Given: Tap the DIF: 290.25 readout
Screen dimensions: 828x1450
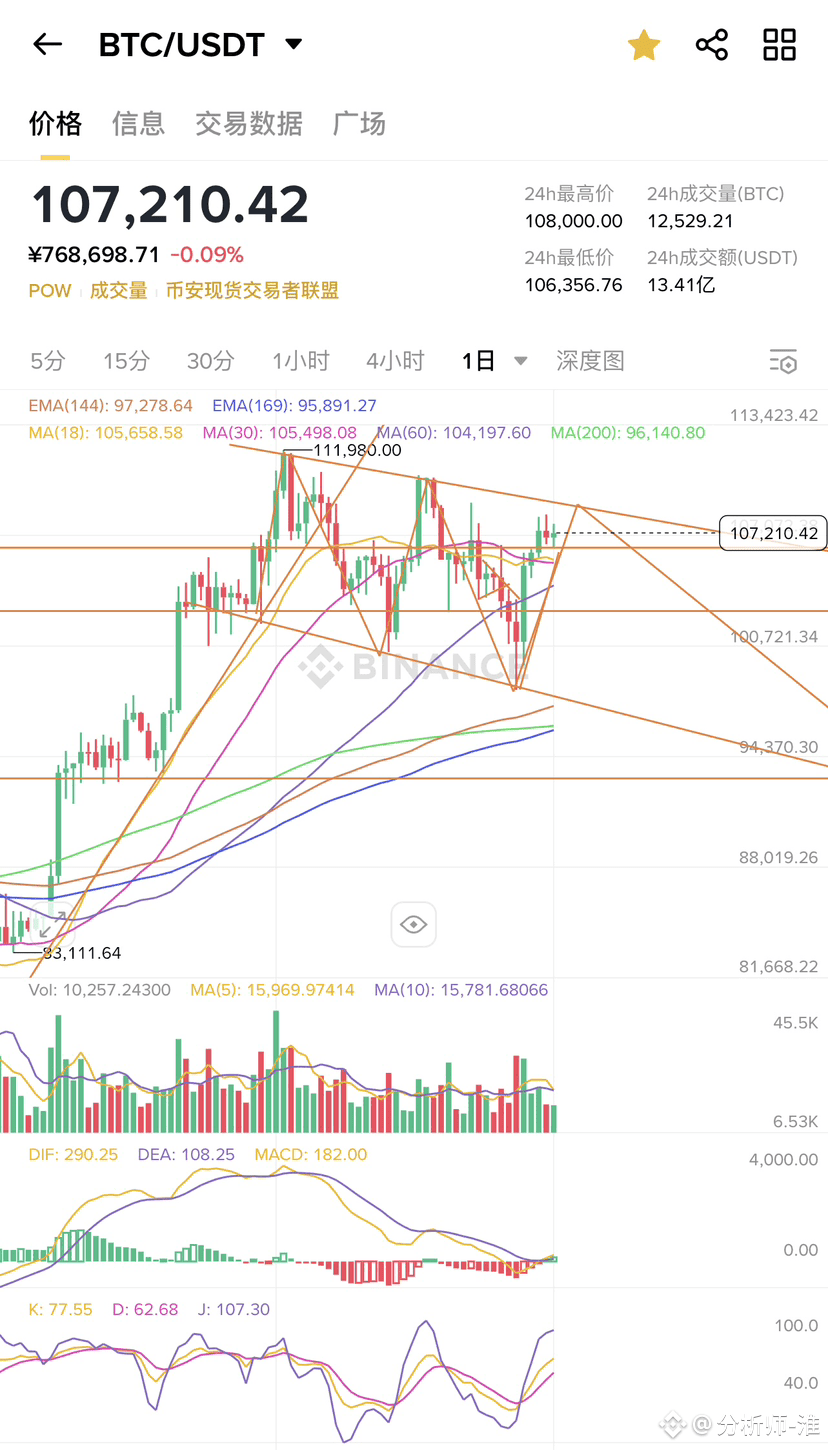Looking at the screenshot, I should [x=73, y=1154].
